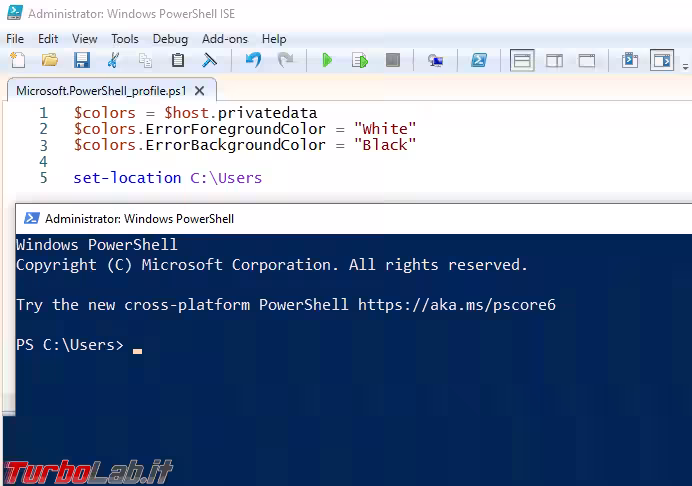
Task: Stop operation with the square icon
Action: click(392, 60)
